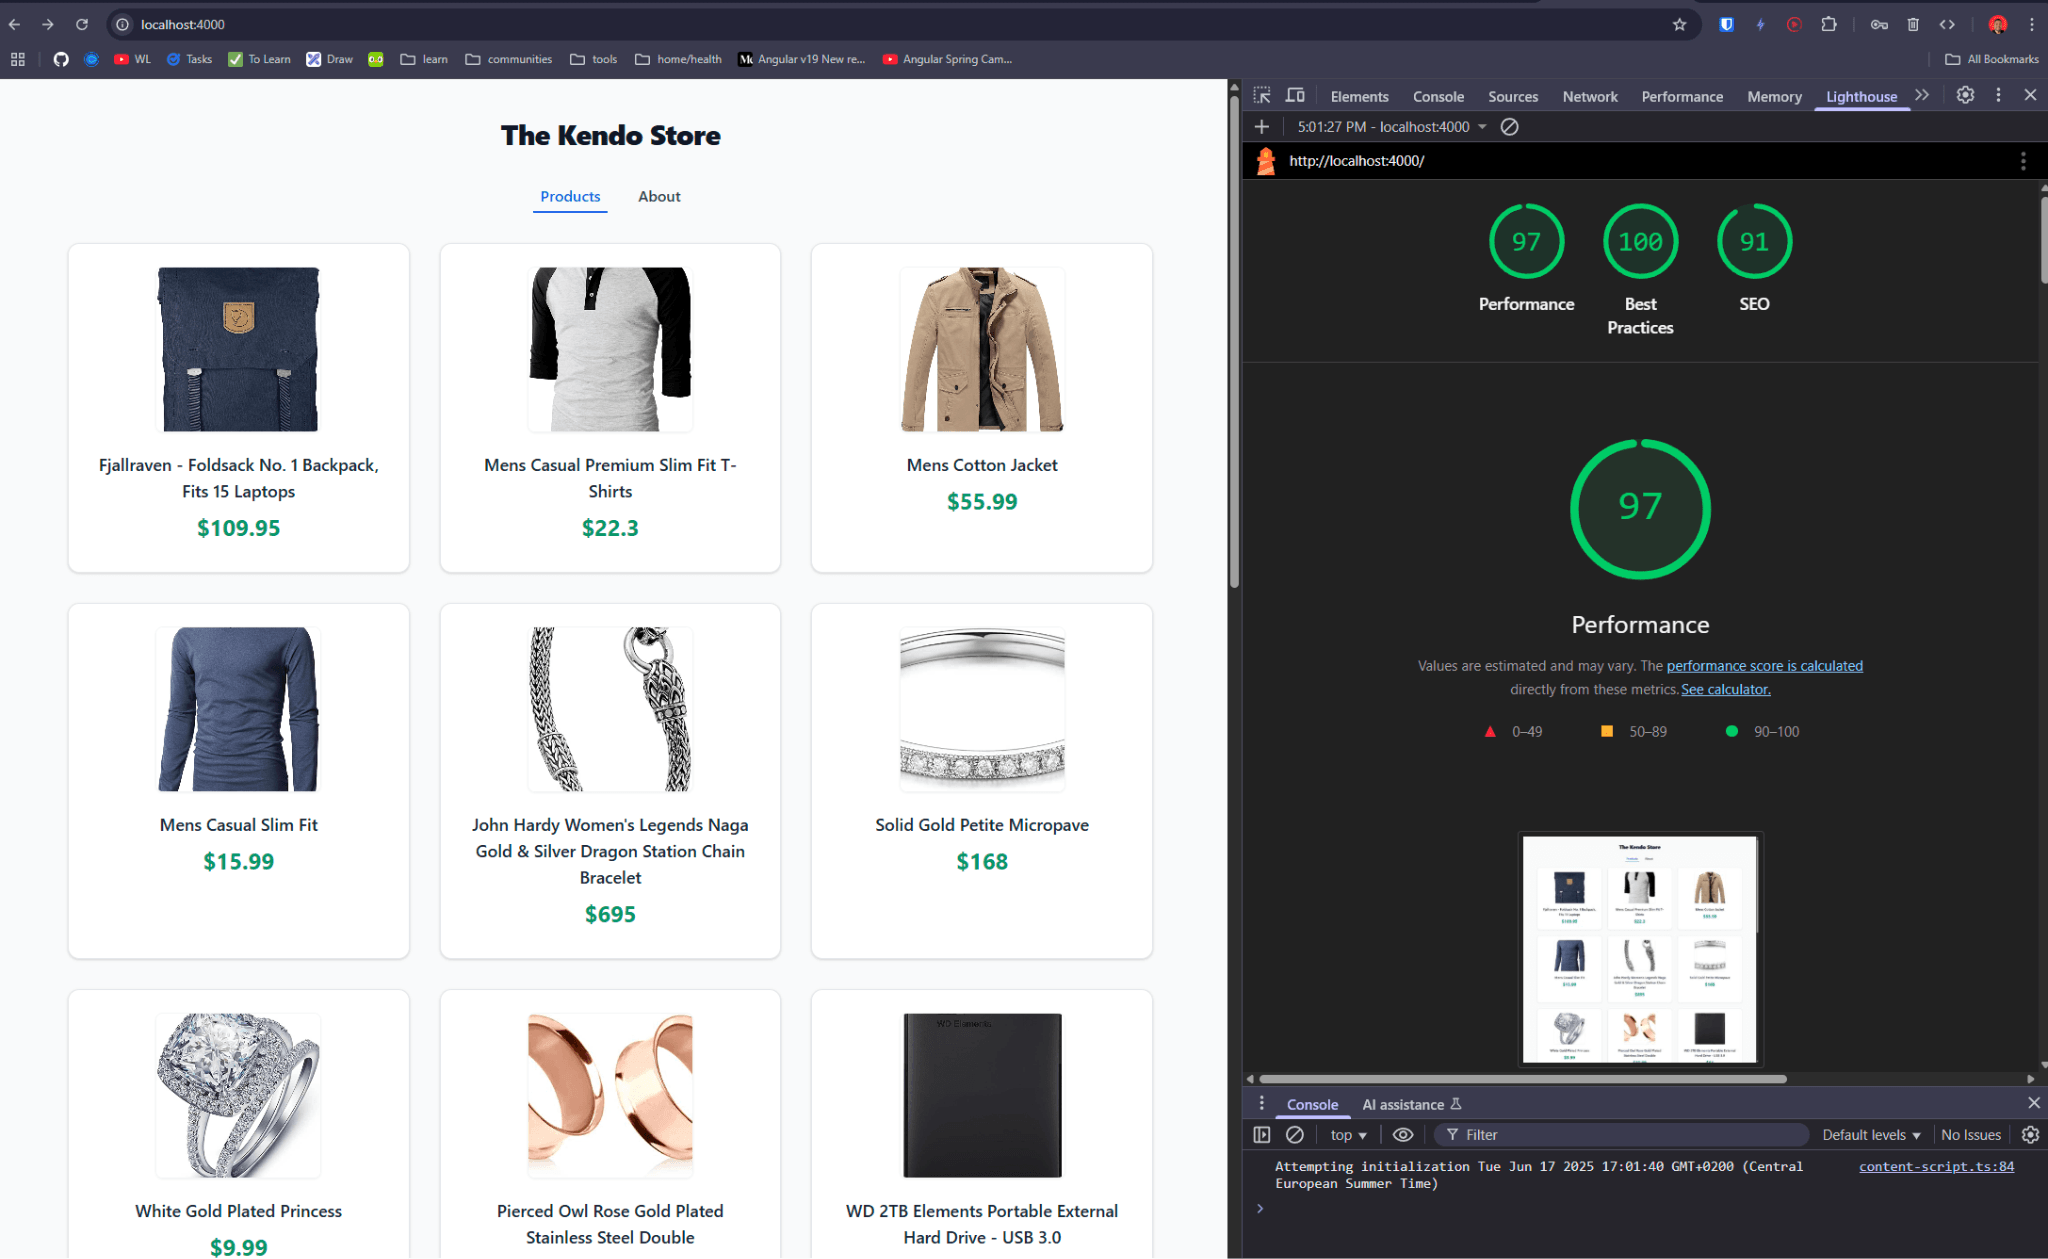This screenshot has height=1259, width=2048.
Task: Click the Mens Cotton Jacket title
Action: click(982, 465)
